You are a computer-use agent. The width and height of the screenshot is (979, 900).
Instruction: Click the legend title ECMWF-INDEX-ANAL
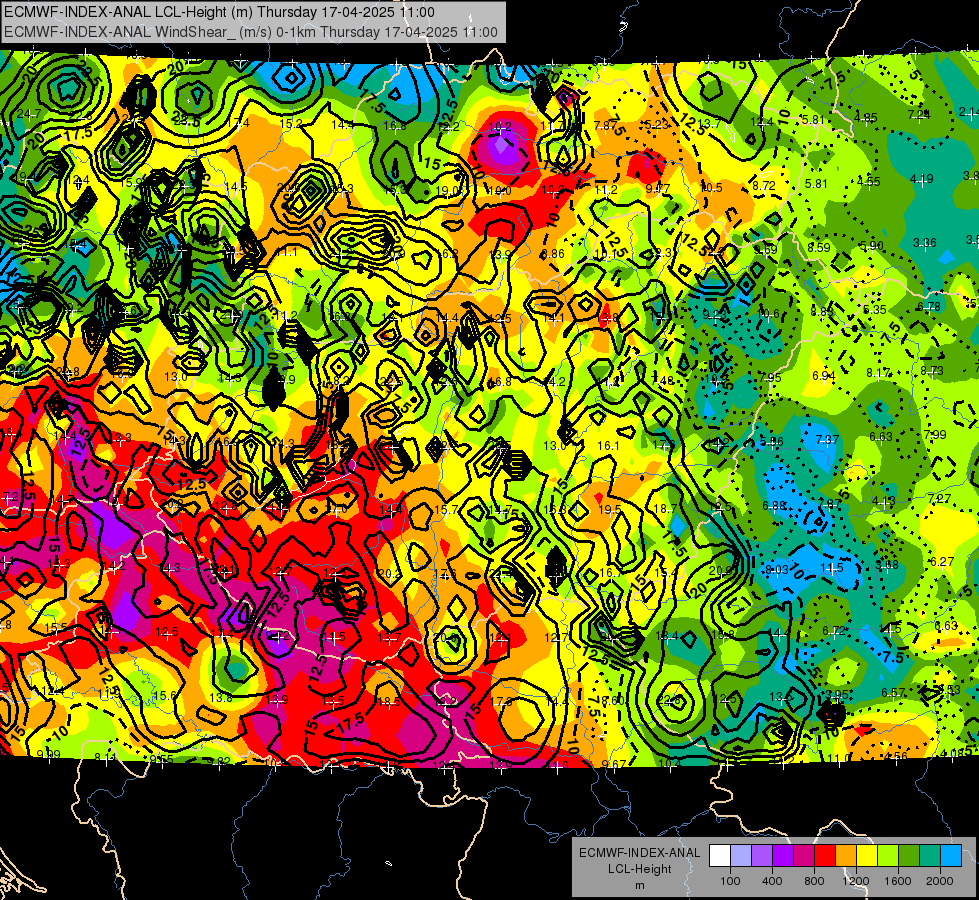(639, 853)
